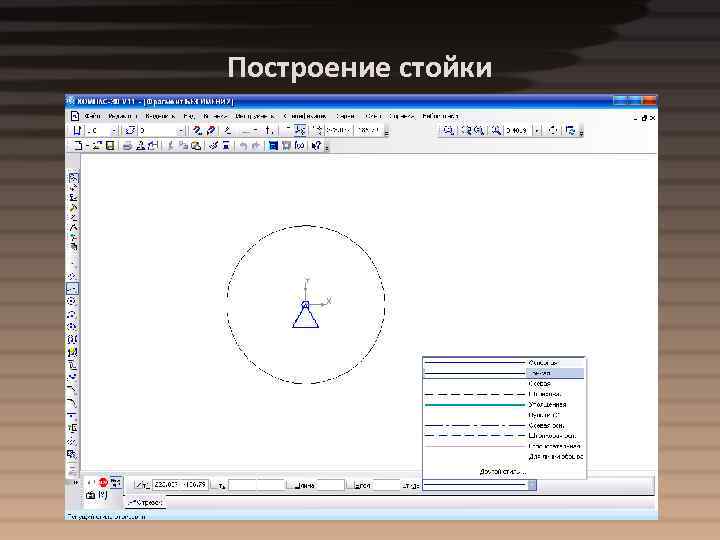Choose Штриховая осн. line style
The image size is (720, 540).
tap(504, 436)
